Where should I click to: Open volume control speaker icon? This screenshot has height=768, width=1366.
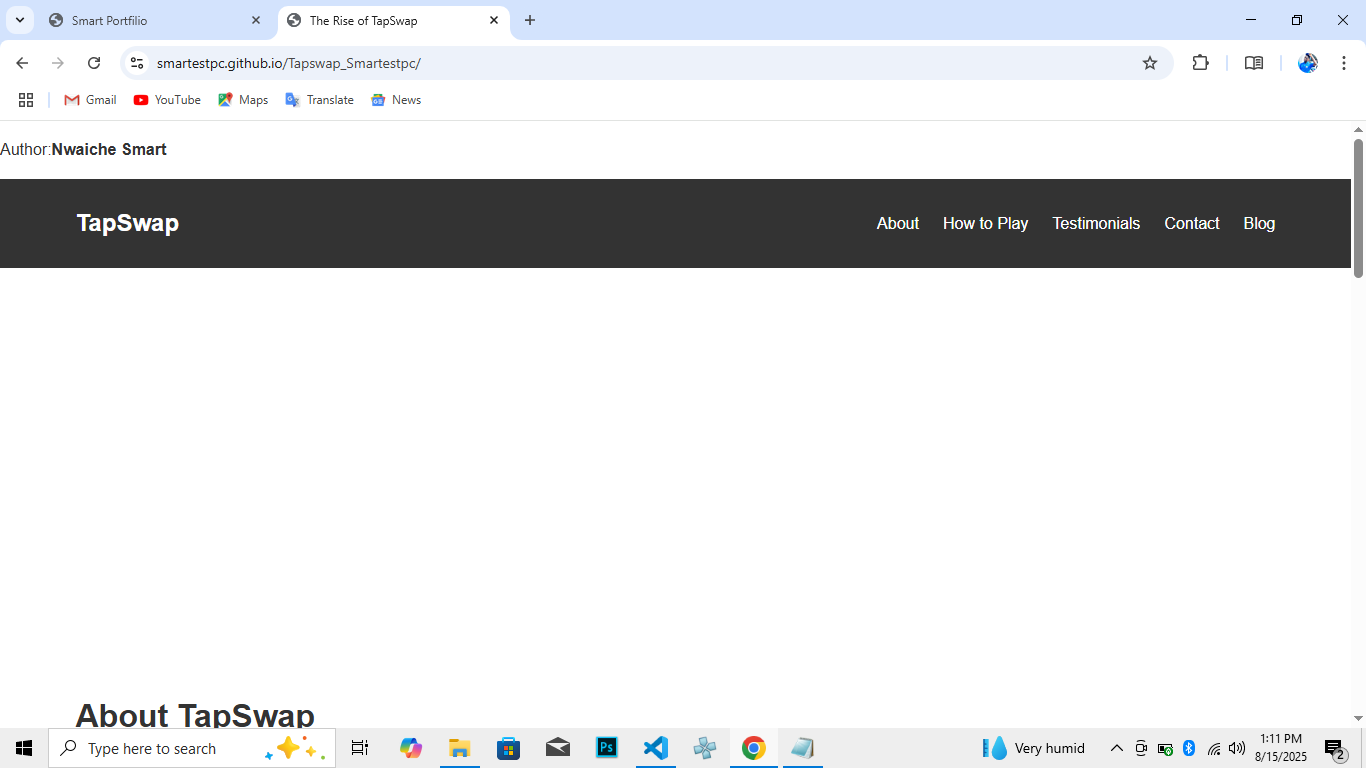pyautogui.click(x=1237, y=748)
